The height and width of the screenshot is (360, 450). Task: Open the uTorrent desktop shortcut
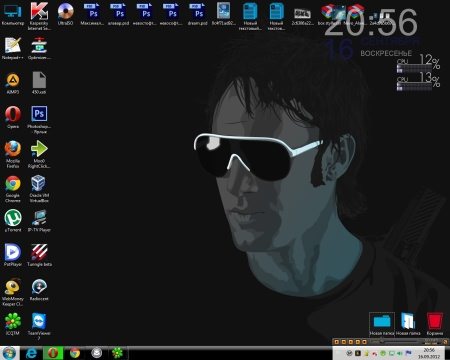pyautogui.click(x=13, y=221)
